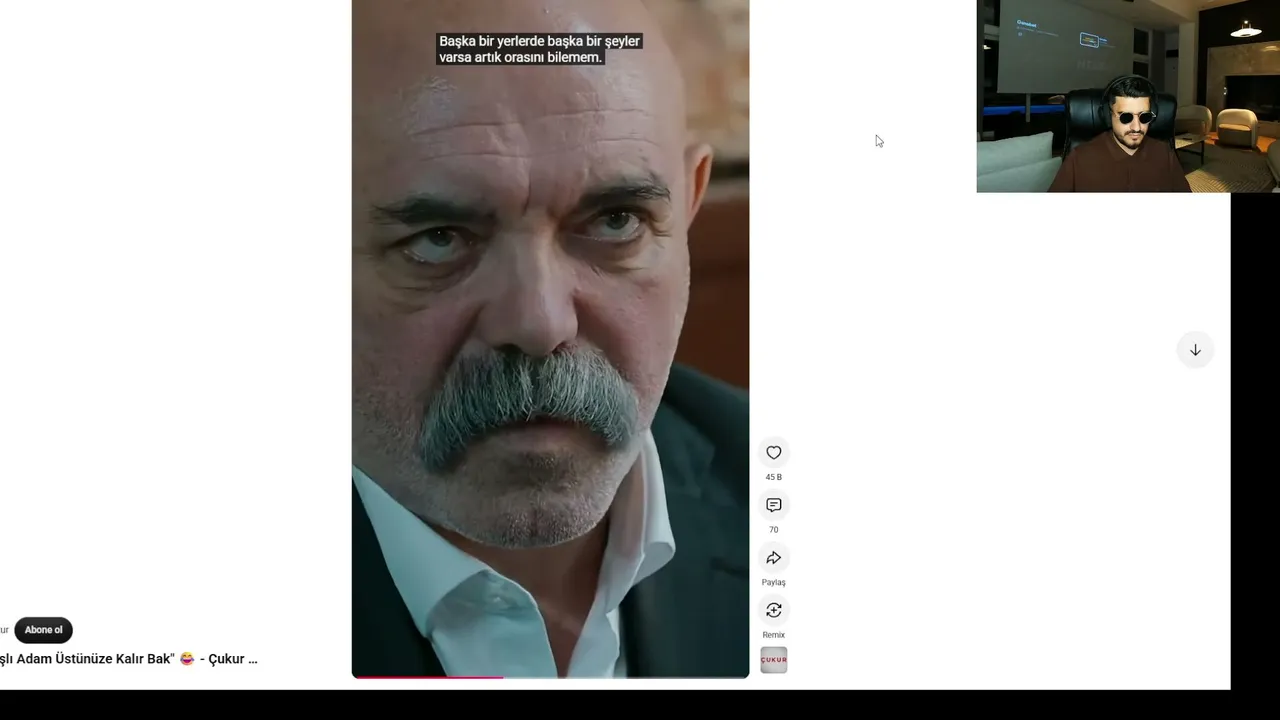The height and width of the screenshot is (720, 1280).
Task: Click the 70 comment count
Action: click(x=773, y=530)
